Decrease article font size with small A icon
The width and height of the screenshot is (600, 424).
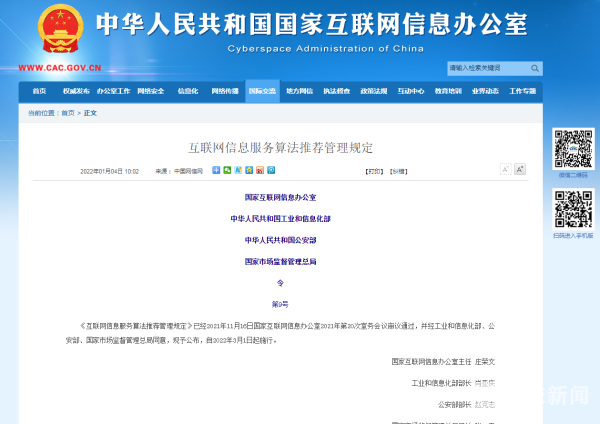pos(505,170)
